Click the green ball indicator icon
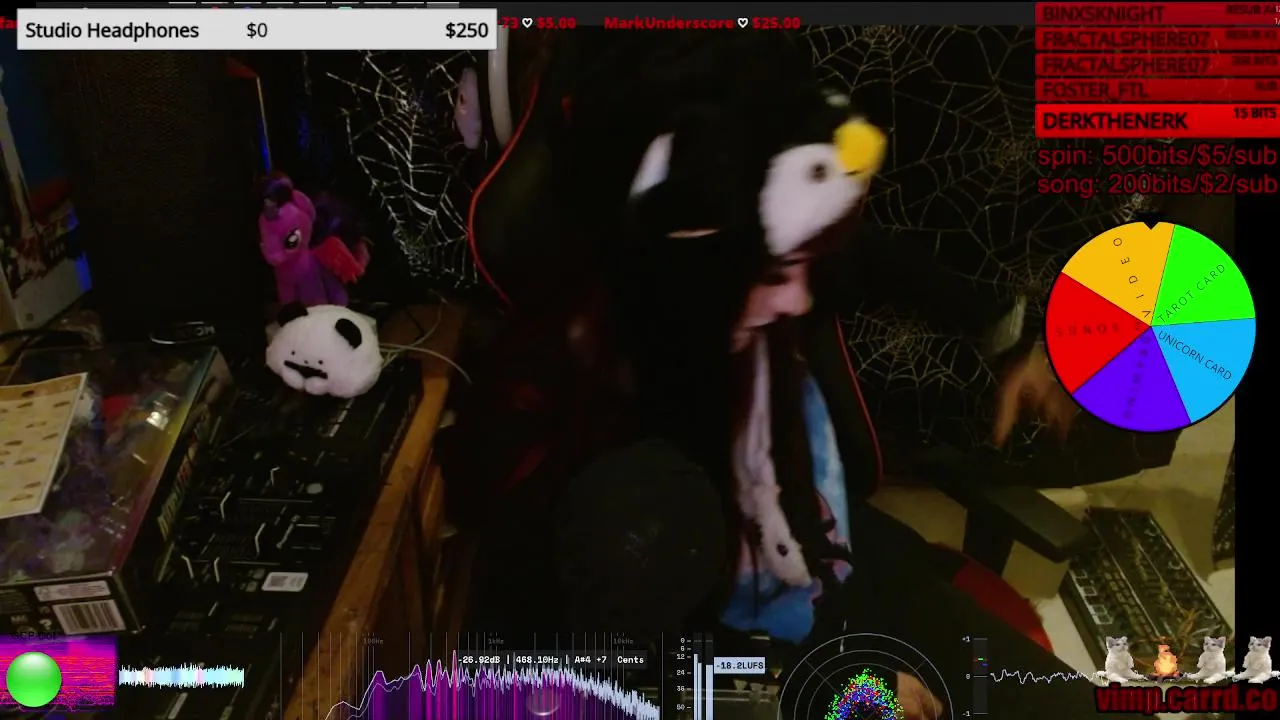The width and height of the screenshot is (1280, 720). coord(33,679)
